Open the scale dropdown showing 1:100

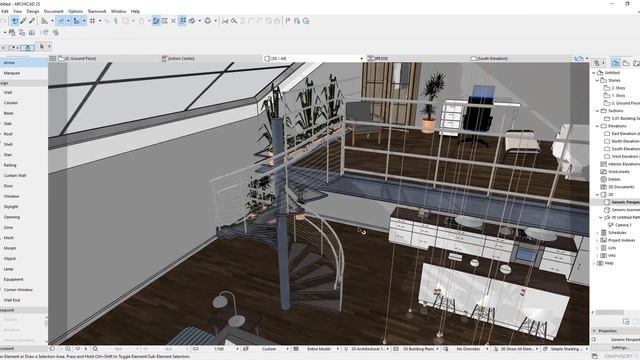(x=220, y=349)
